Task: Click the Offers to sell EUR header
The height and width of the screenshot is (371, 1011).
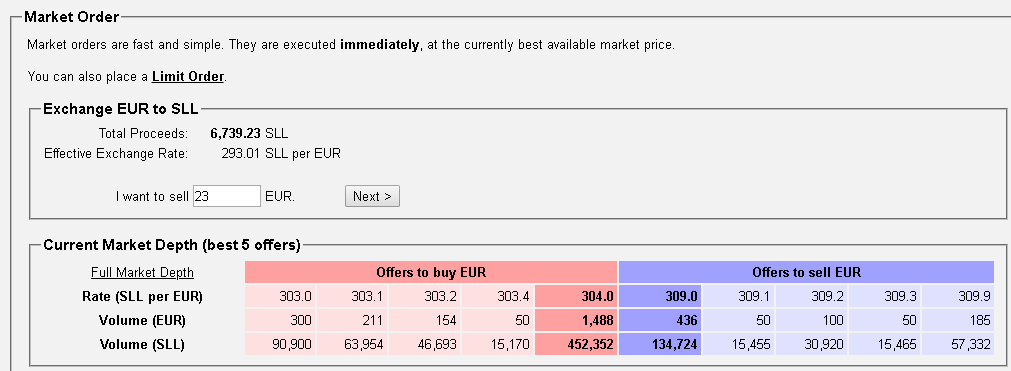Action: tap(807, 272)
